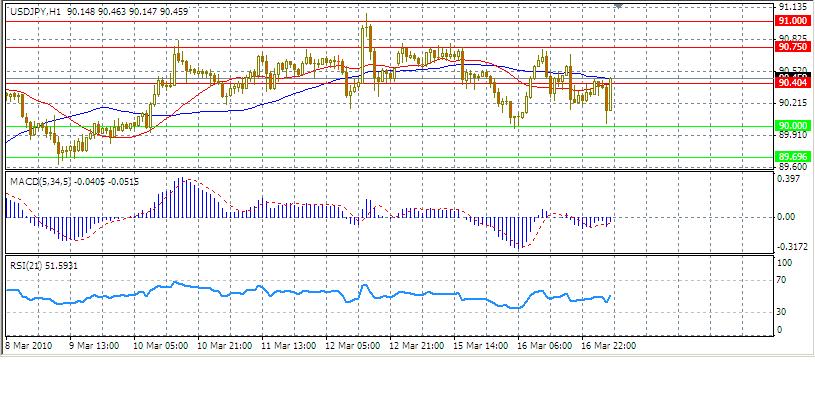Image resolution: width=815 pixels, height=400 pixels.
Task: Click the MACD(5,34,5) indicator label
Action: tap(38, 182)
